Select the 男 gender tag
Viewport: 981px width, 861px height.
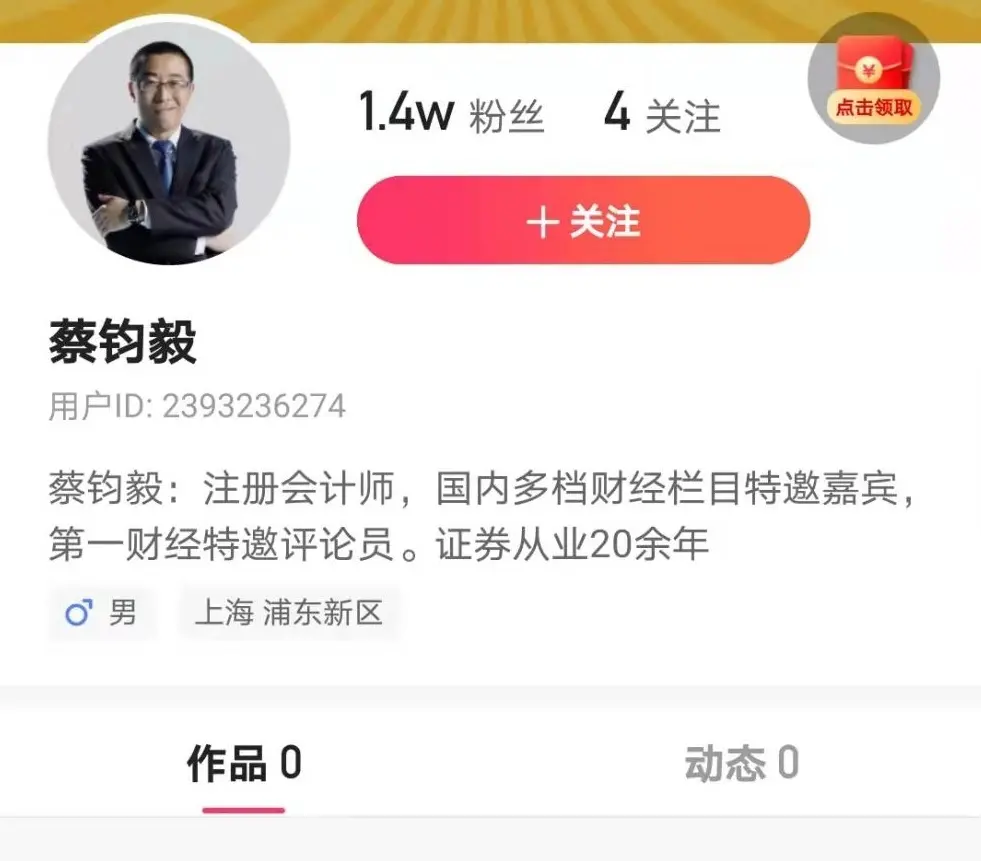tap(103, 613)
